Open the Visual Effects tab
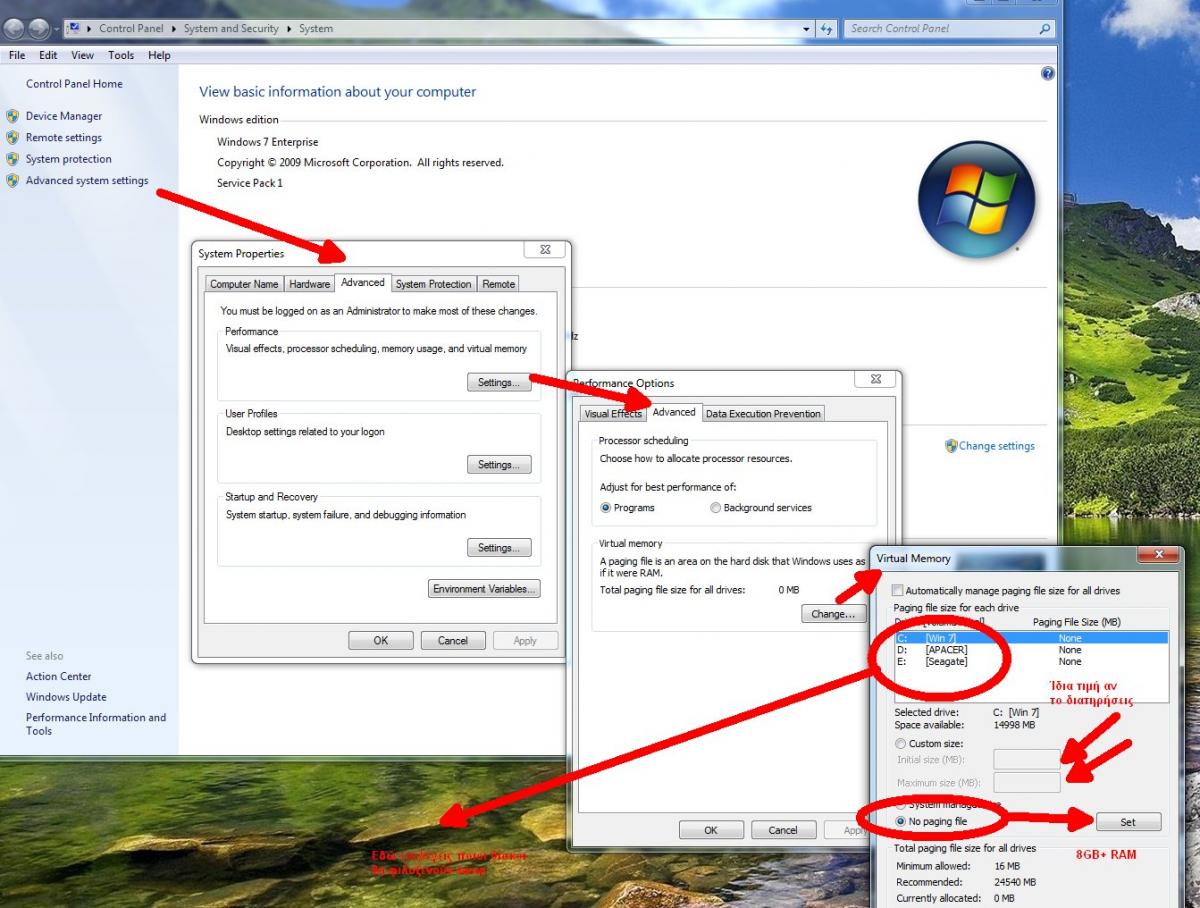 (x=613, y=413)
